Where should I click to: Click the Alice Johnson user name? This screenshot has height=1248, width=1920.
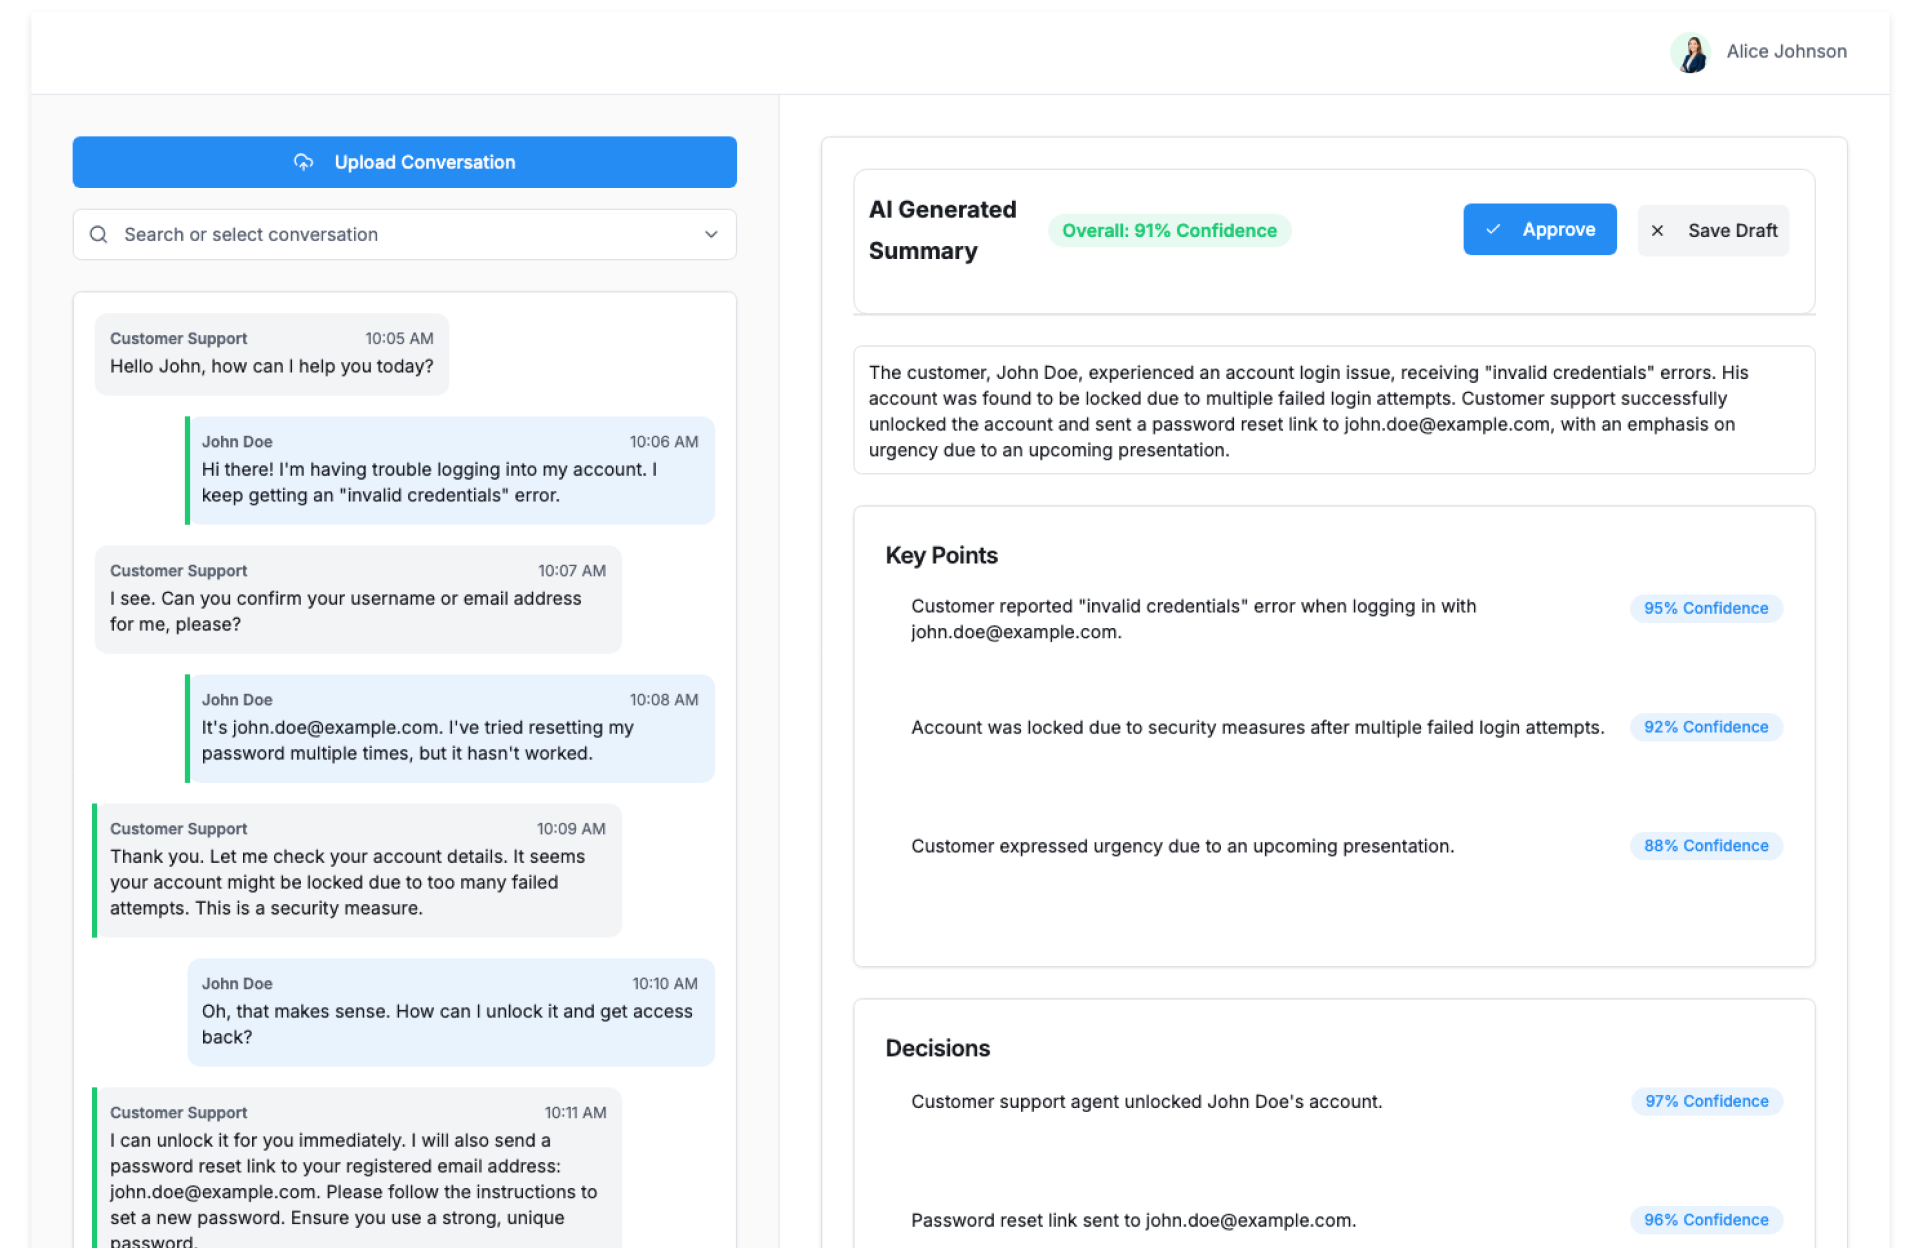click(x=1786, y=52)
